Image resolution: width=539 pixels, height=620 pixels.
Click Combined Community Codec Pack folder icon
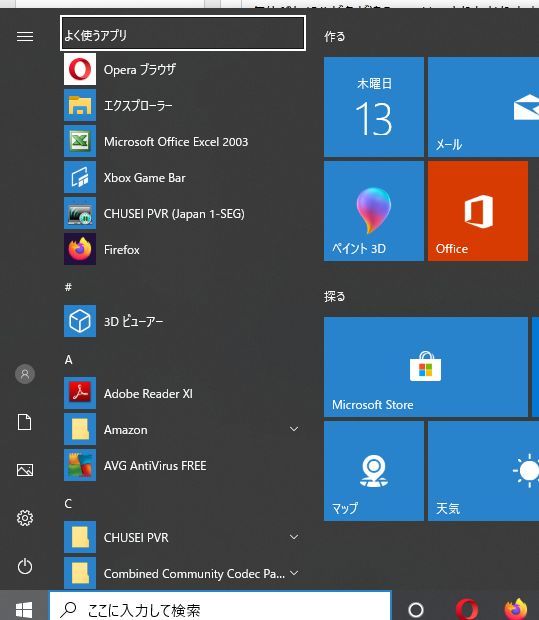click(80, 573)
